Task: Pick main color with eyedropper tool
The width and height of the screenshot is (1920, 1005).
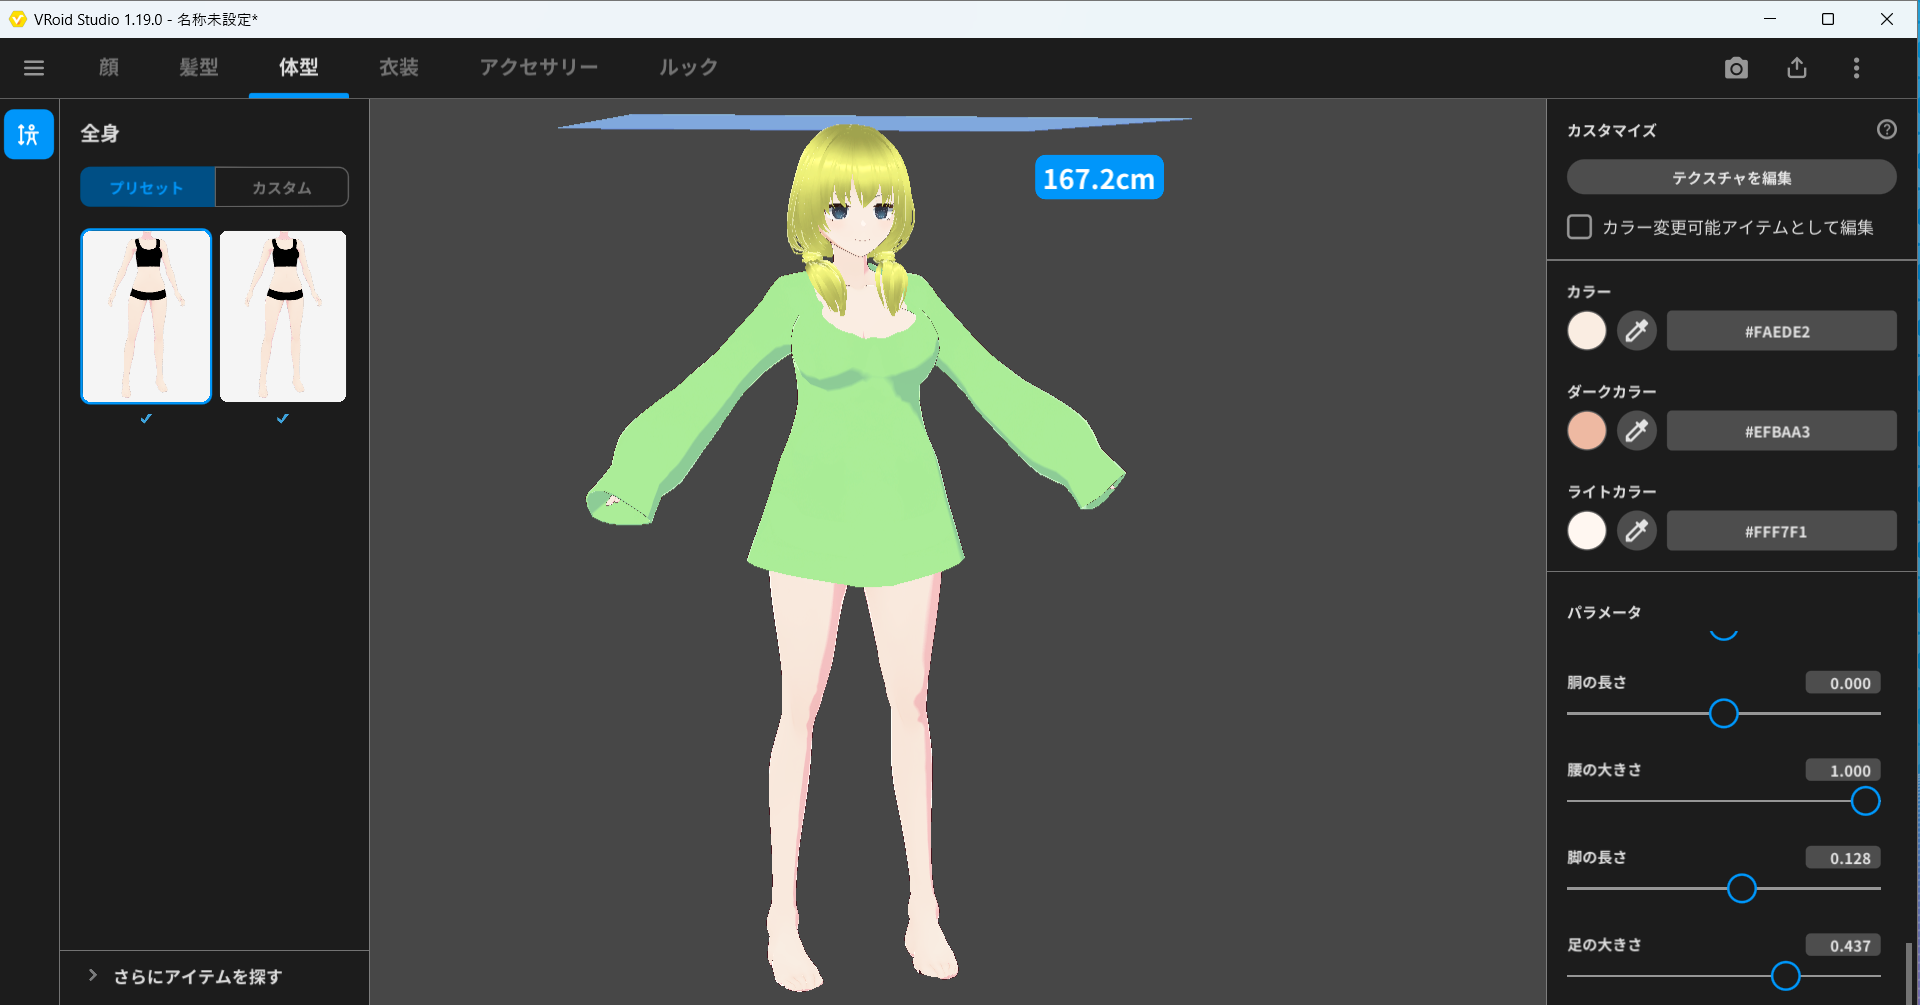Action: tap(1636, 331)
